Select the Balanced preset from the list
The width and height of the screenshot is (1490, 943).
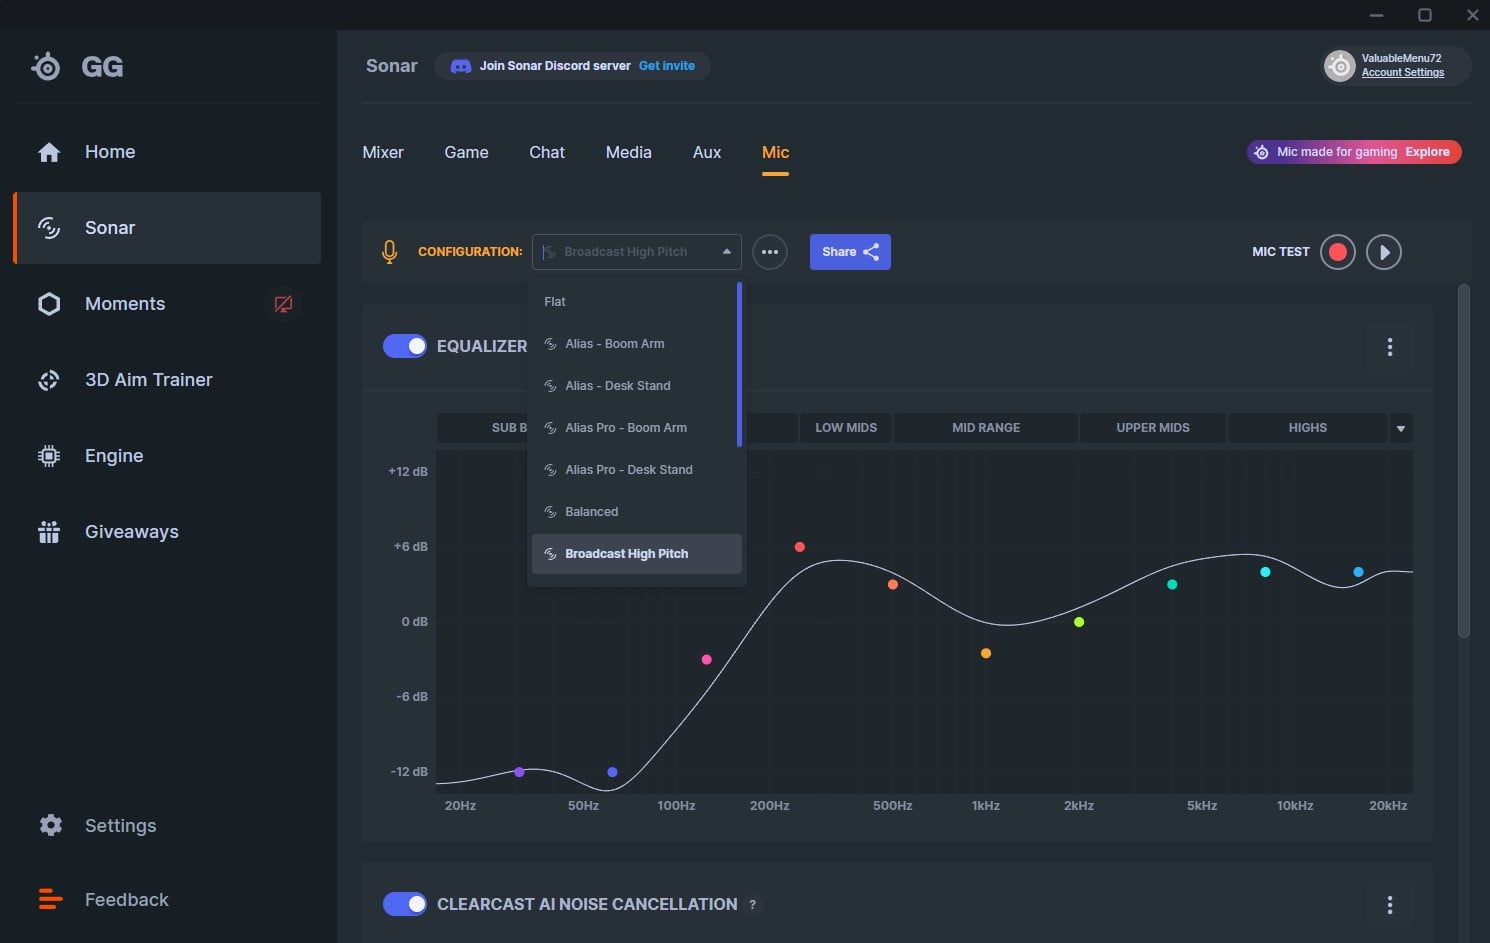(x=591, y=512)
